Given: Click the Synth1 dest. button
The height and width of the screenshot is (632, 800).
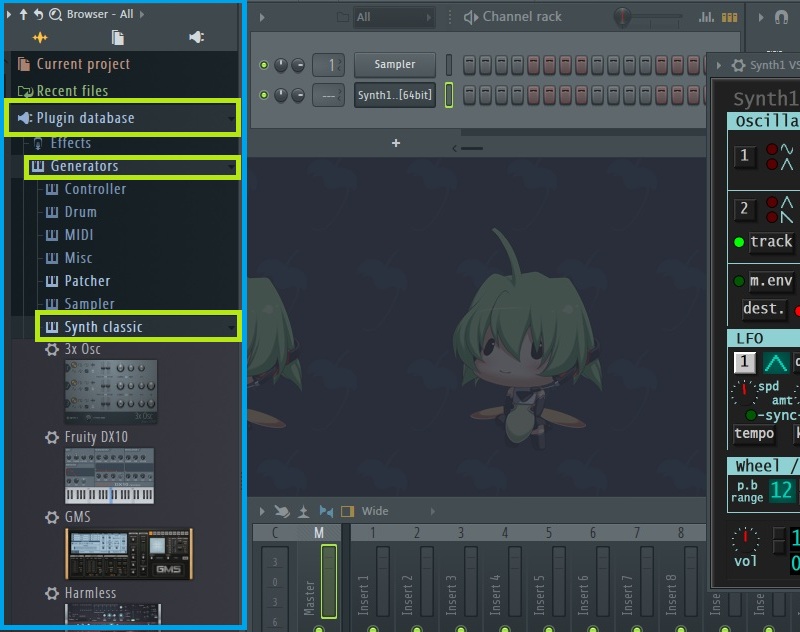Looking at the screenshot, I should pyautogui.click(x=763, y=308).
